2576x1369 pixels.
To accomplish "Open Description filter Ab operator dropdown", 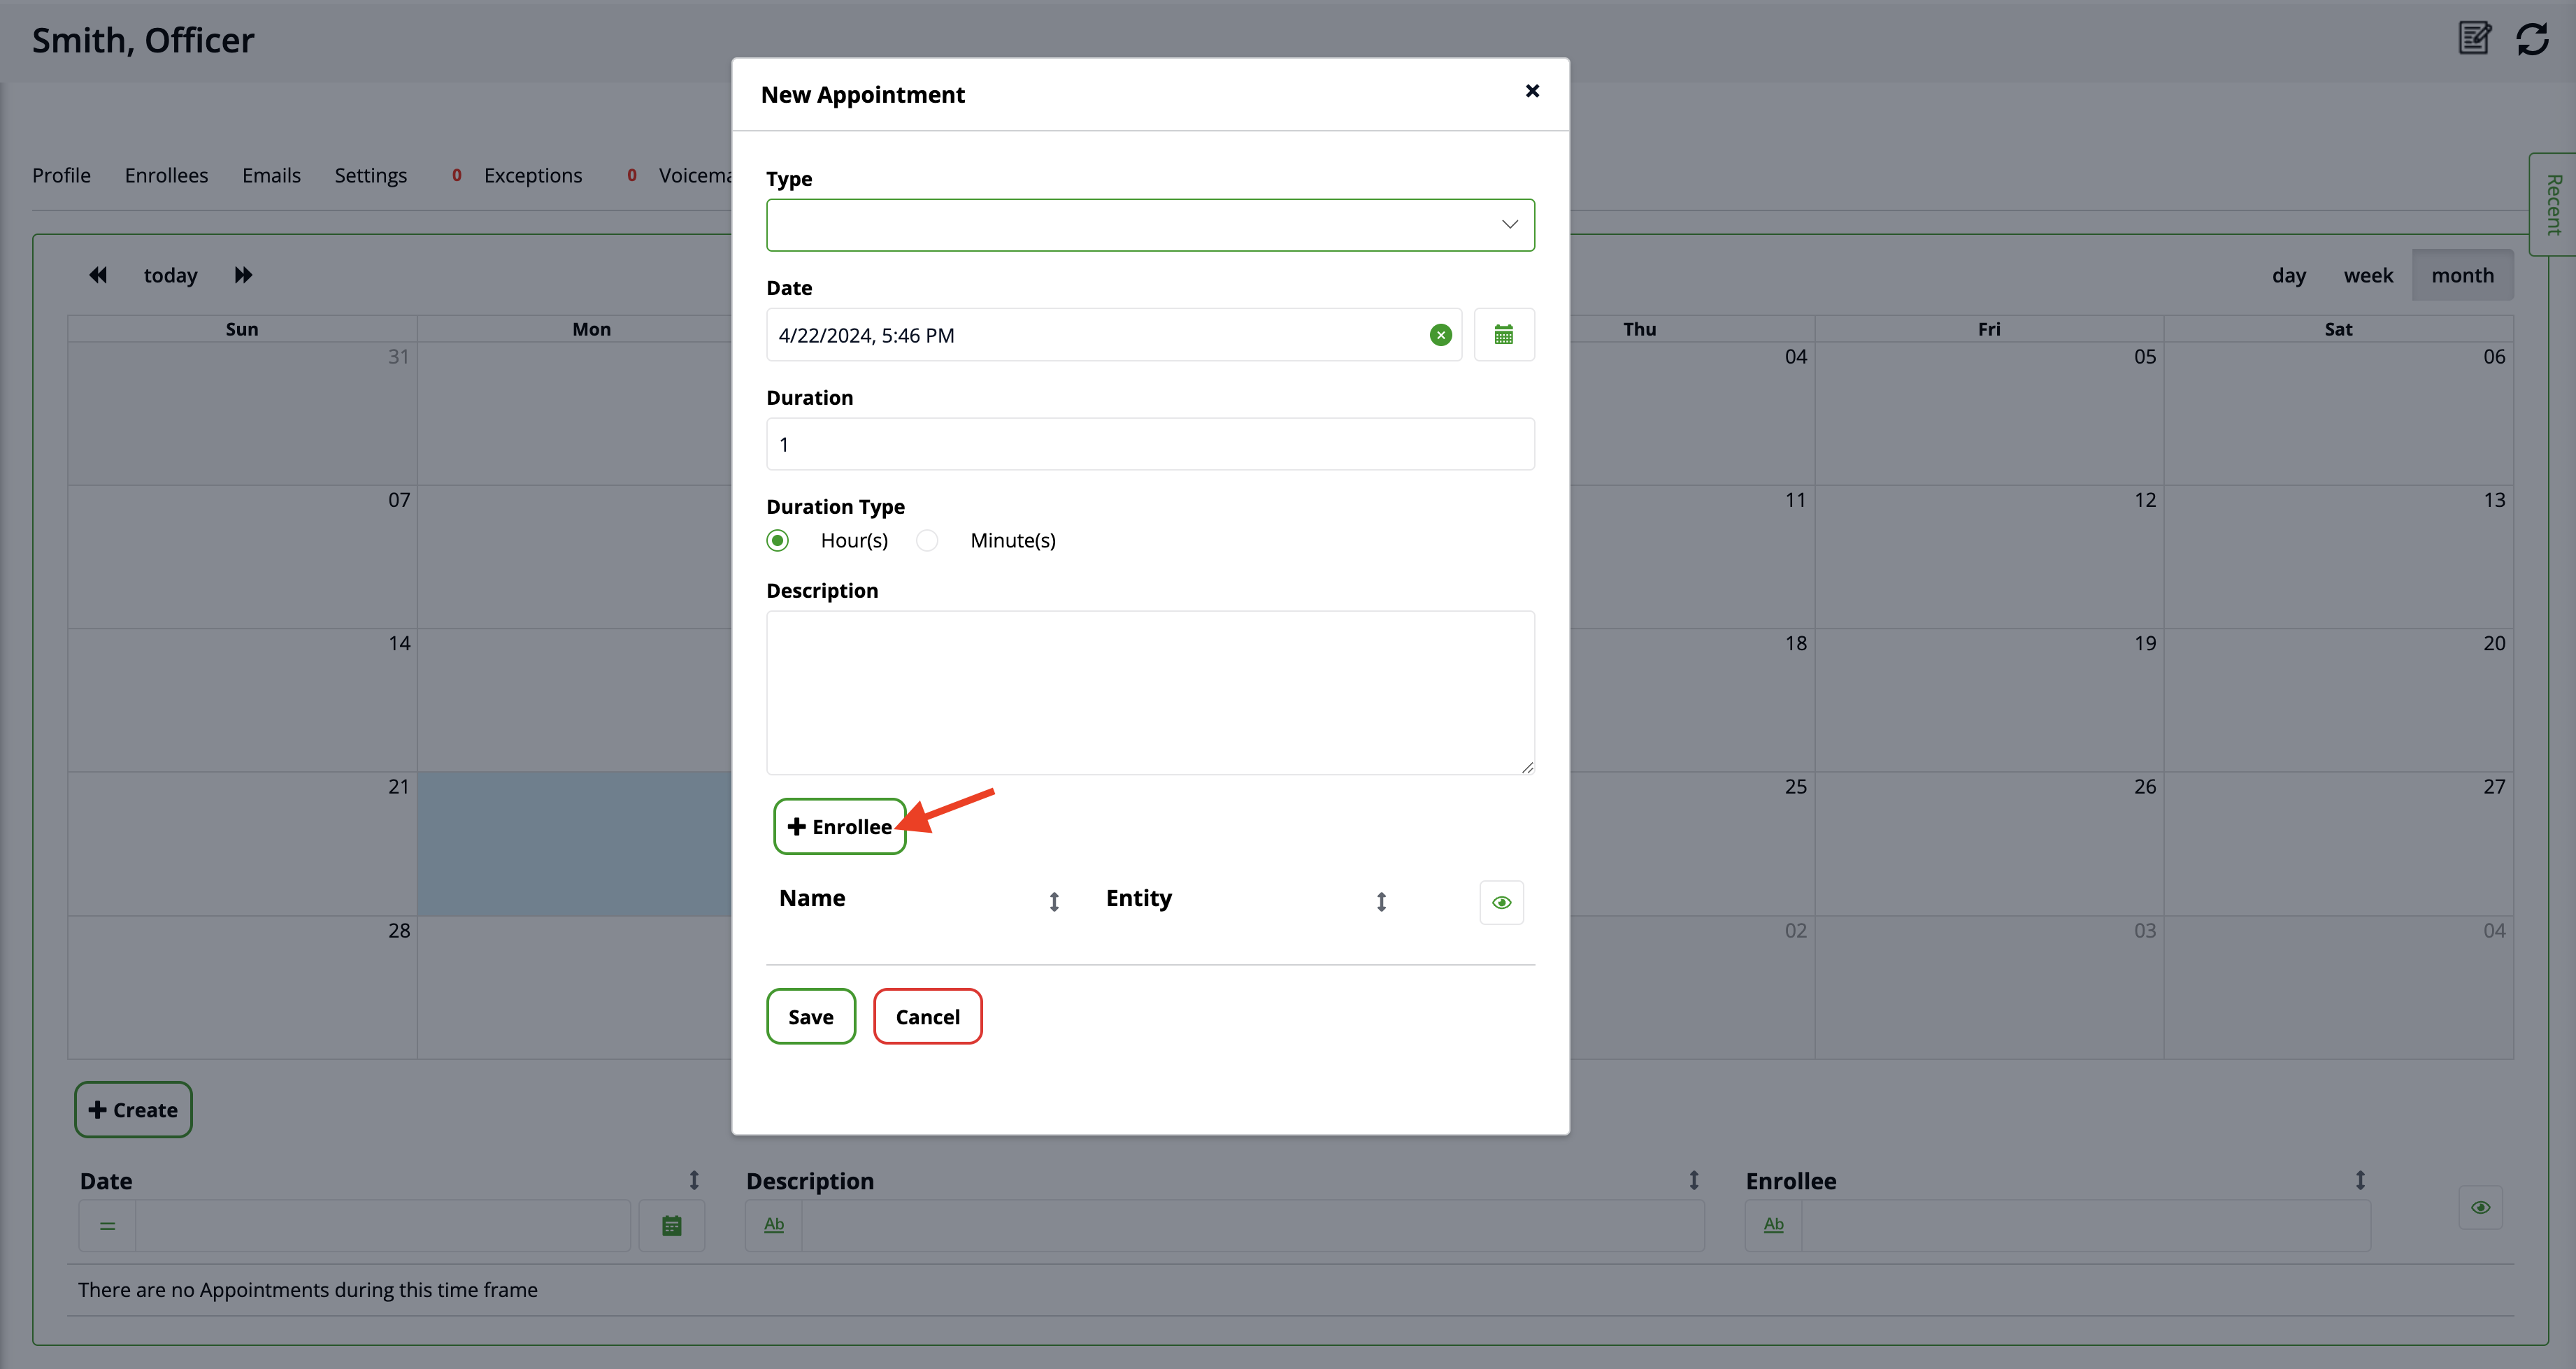I will pos(774,1225).
